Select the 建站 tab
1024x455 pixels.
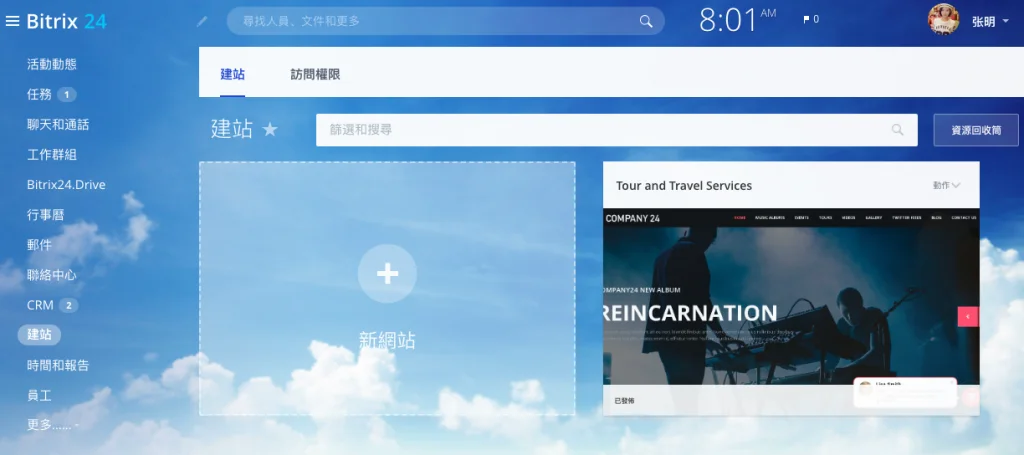pyautogui.click(x=232, y=74)
